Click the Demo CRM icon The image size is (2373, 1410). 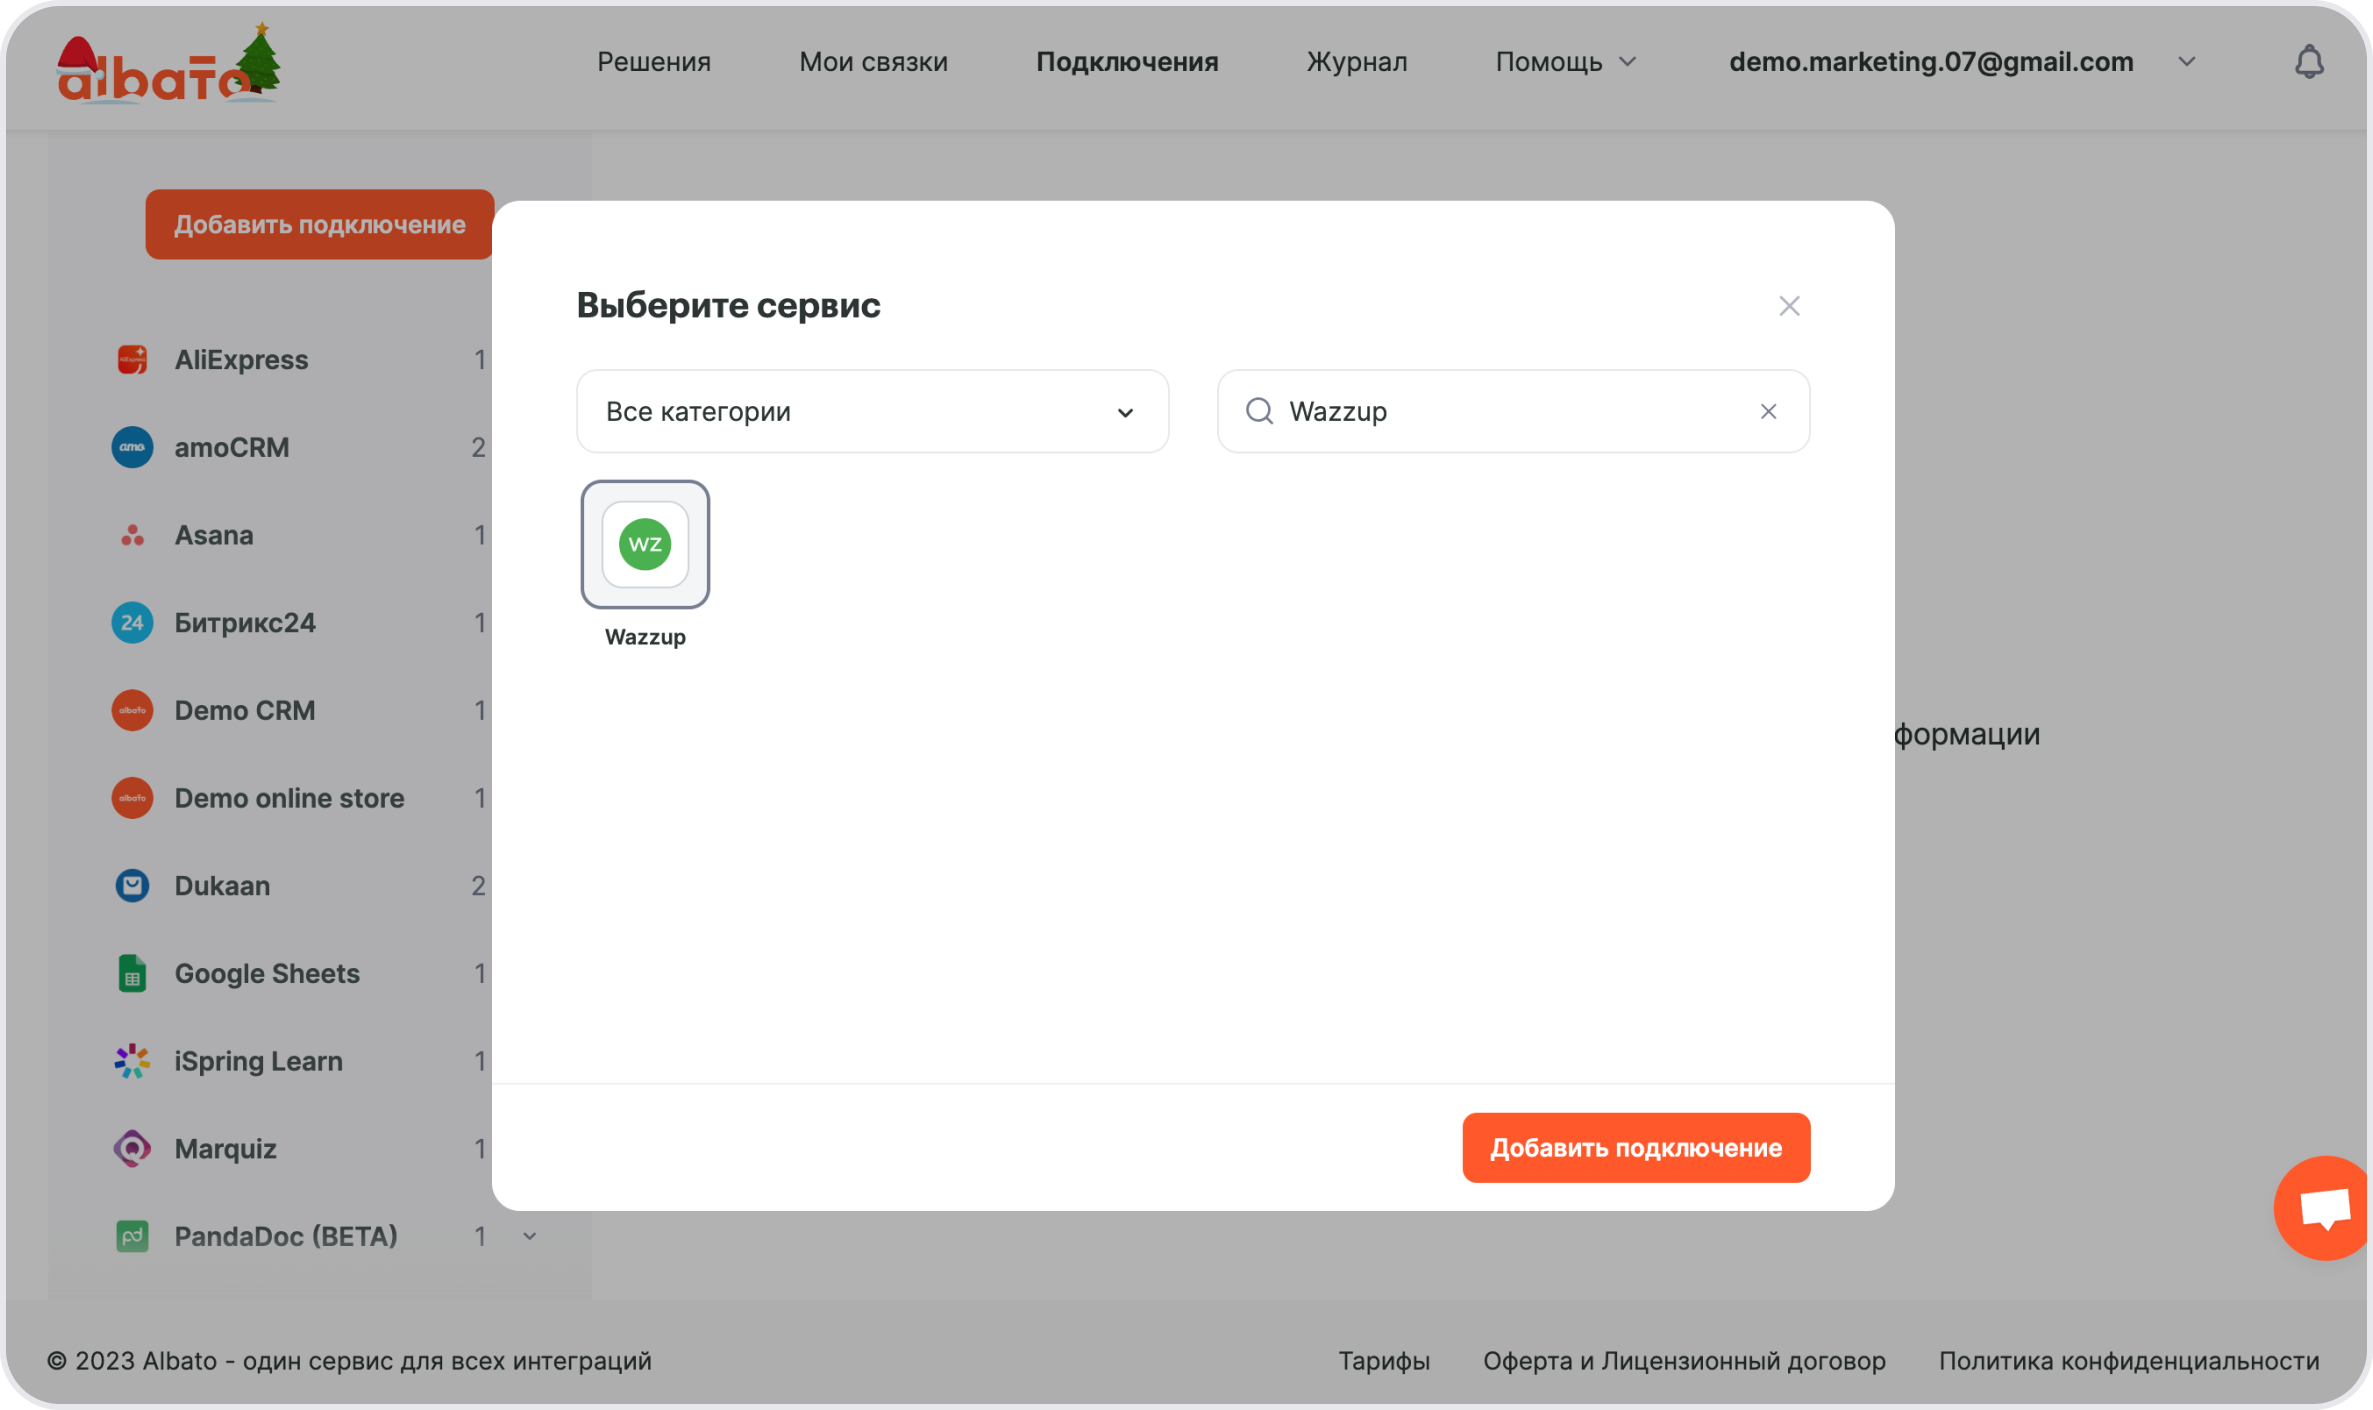132,710
